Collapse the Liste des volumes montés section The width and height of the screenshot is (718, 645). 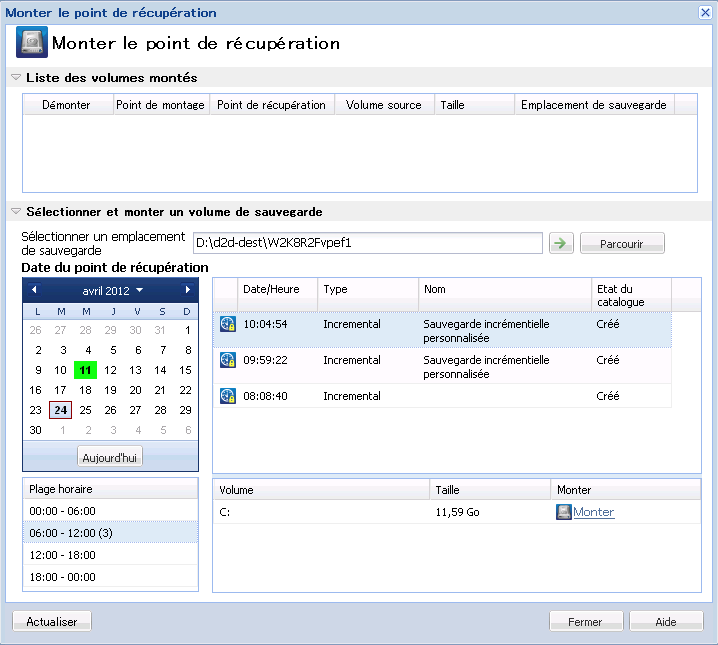pyautogui.click(x=16, y=78)
